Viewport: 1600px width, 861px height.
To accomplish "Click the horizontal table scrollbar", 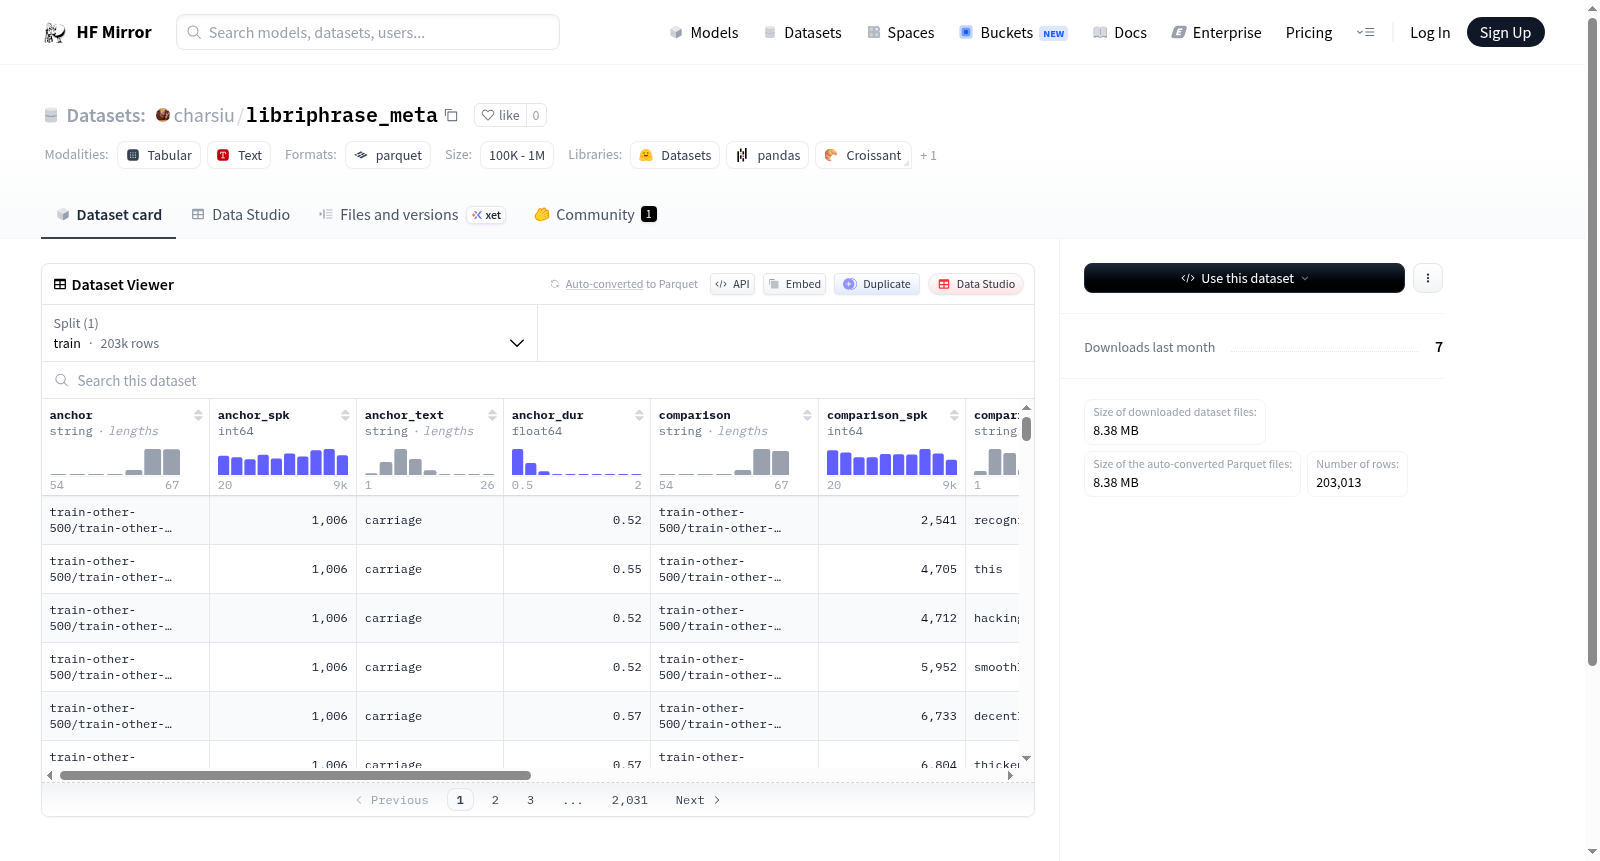I will coord(295,775).
